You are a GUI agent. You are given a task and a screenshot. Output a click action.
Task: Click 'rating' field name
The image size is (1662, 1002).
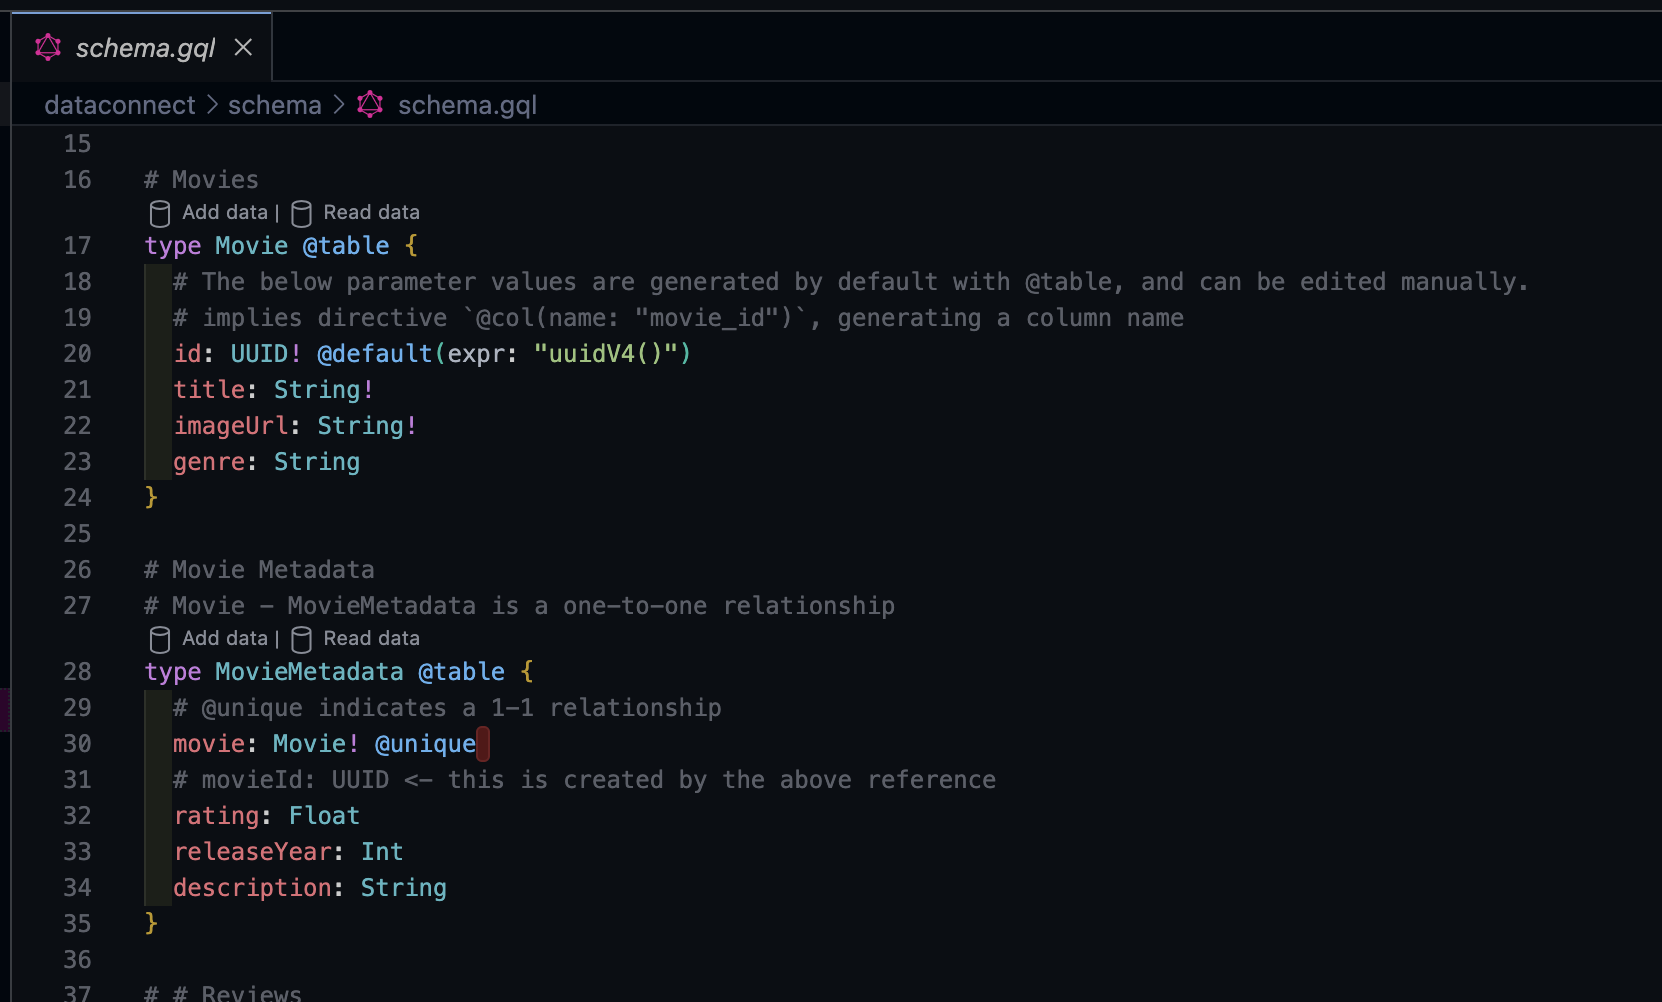[216, 816]
